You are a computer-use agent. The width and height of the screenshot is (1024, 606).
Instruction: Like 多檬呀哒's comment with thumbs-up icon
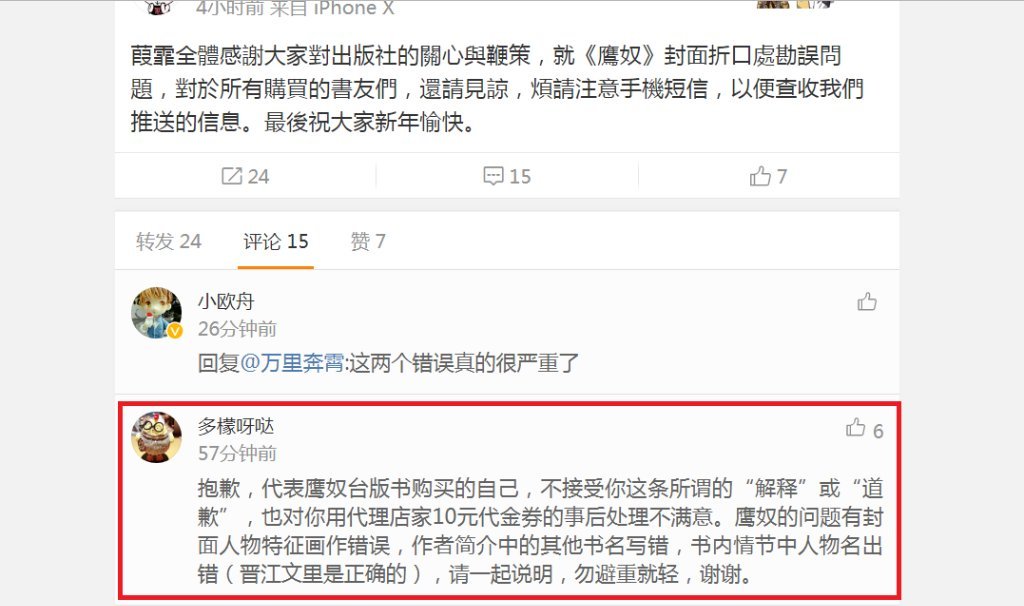(x=856, y=428)
